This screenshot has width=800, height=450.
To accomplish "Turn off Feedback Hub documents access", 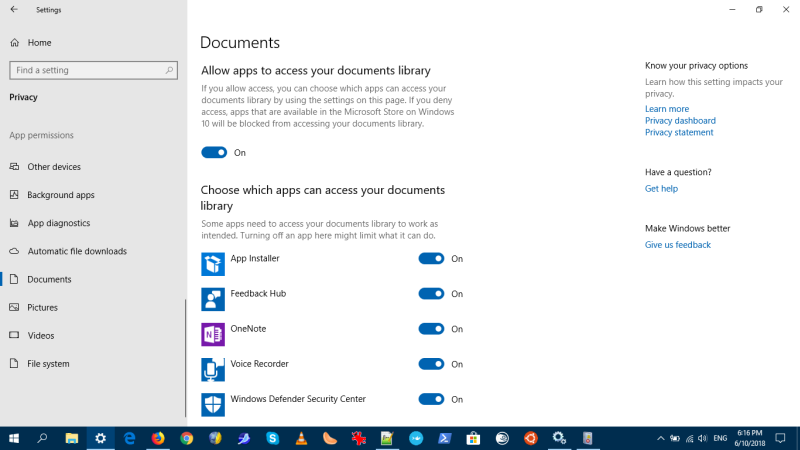I will coord(431,294).
